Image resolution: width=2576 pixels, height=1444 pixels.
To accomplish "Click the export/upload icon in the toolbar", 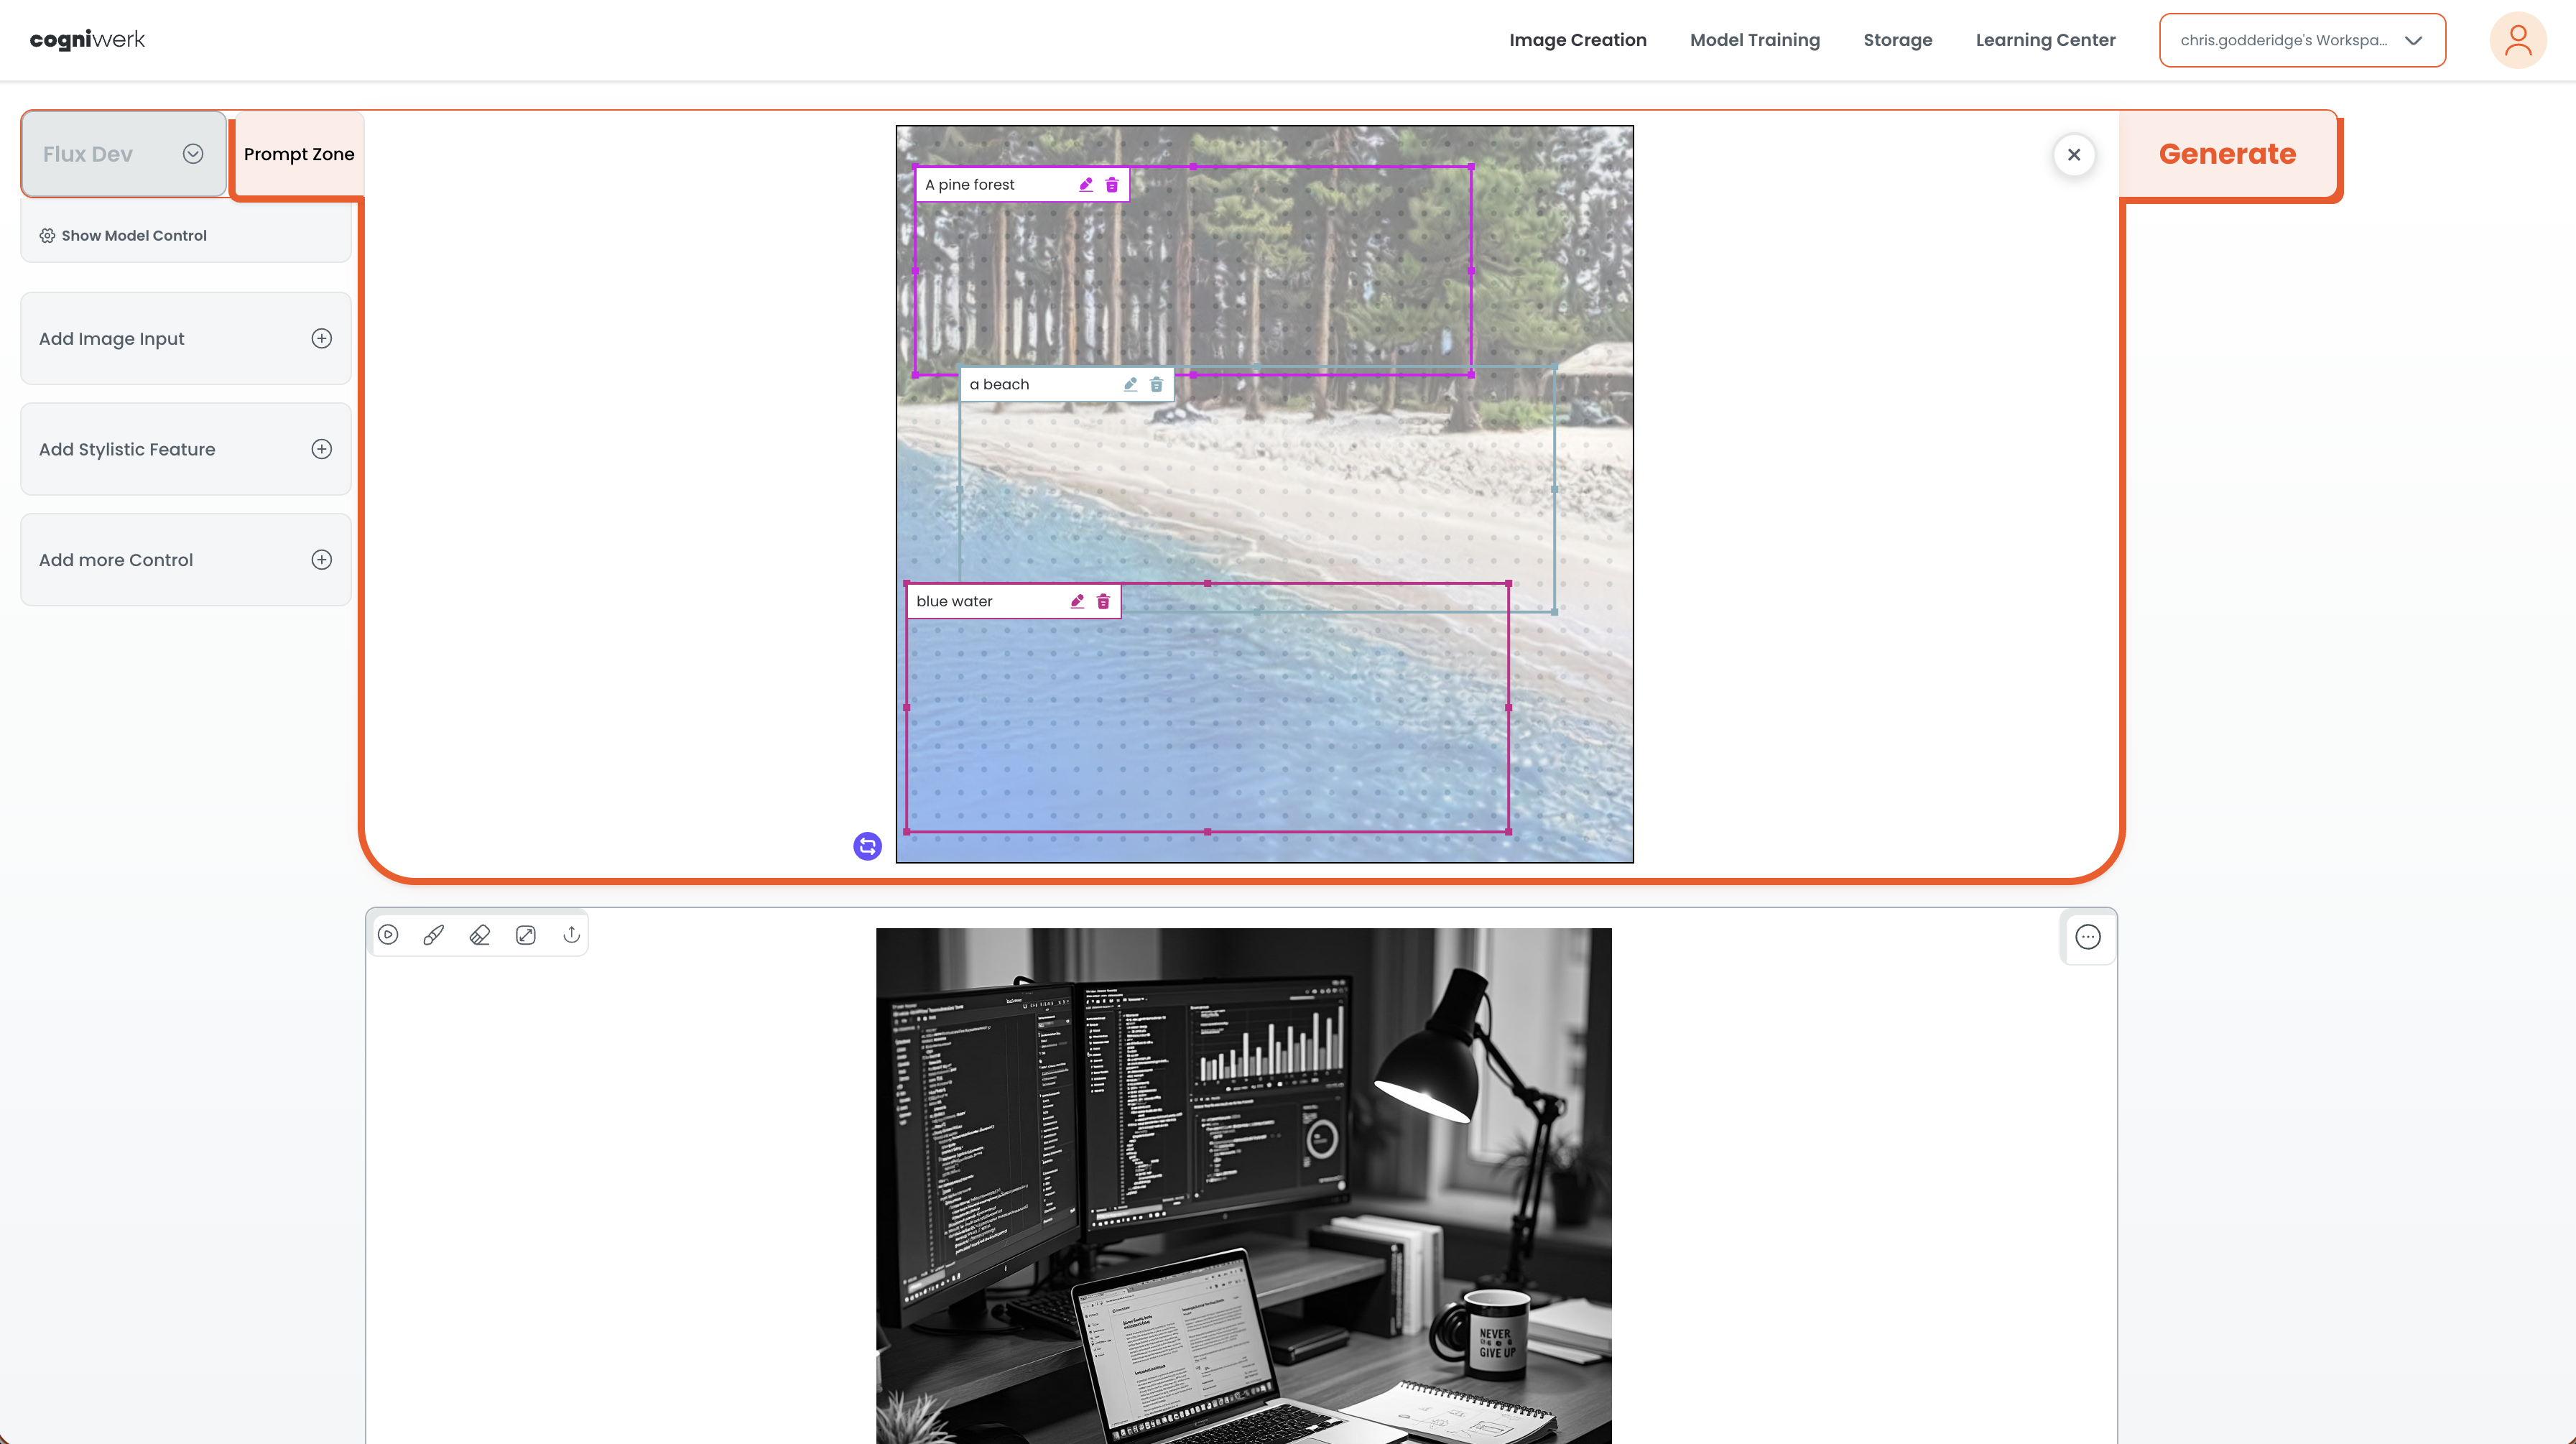I will (x=571, y=934).
